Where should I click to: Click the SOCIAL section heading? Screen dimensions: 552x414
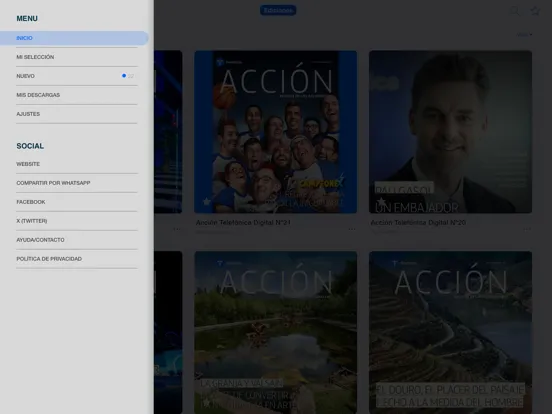(x=30, y=146)
